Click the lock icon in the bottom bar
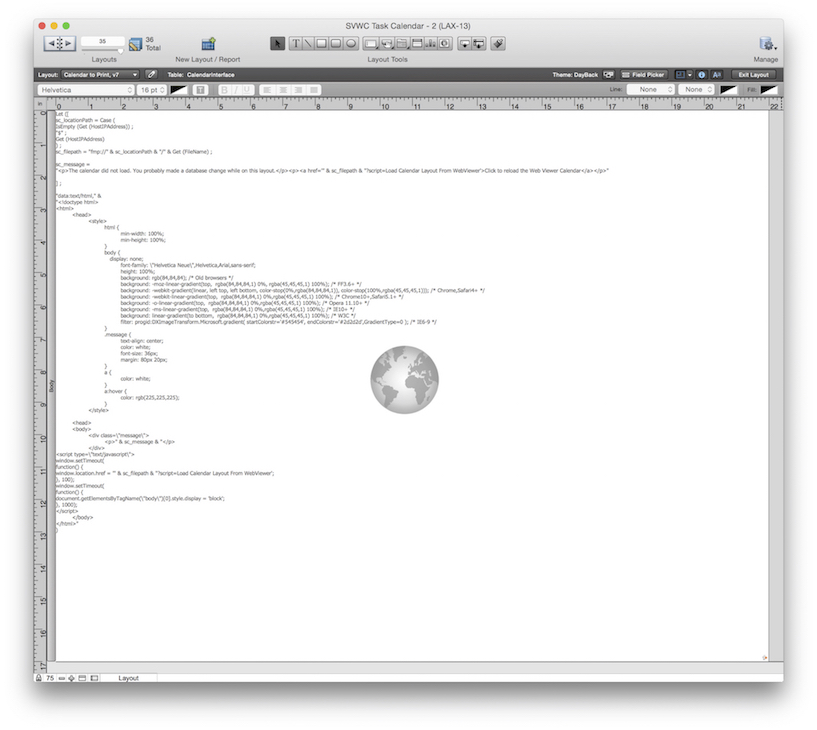The height and width of the screenshot is (730, 817). [x=39, y=677]
